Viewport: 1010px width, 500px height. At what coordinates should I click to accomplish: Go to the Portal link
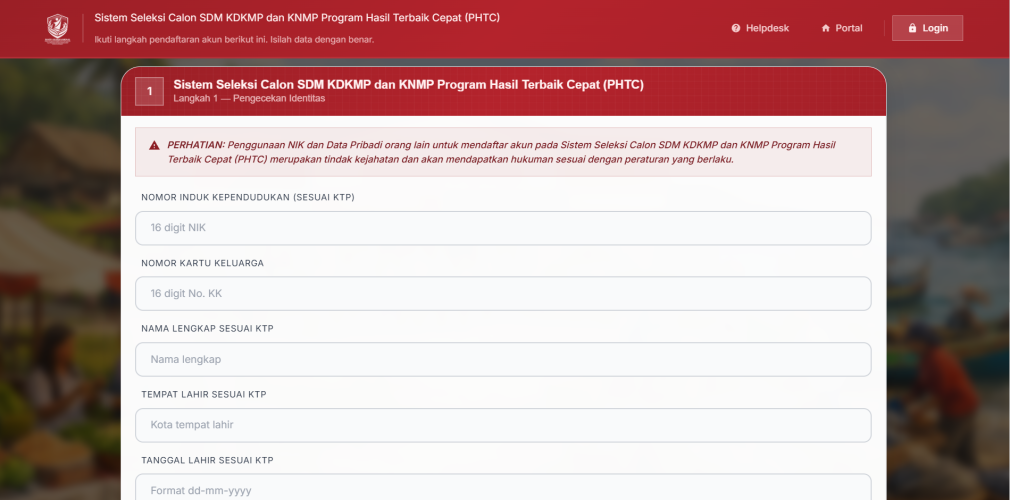848,28
